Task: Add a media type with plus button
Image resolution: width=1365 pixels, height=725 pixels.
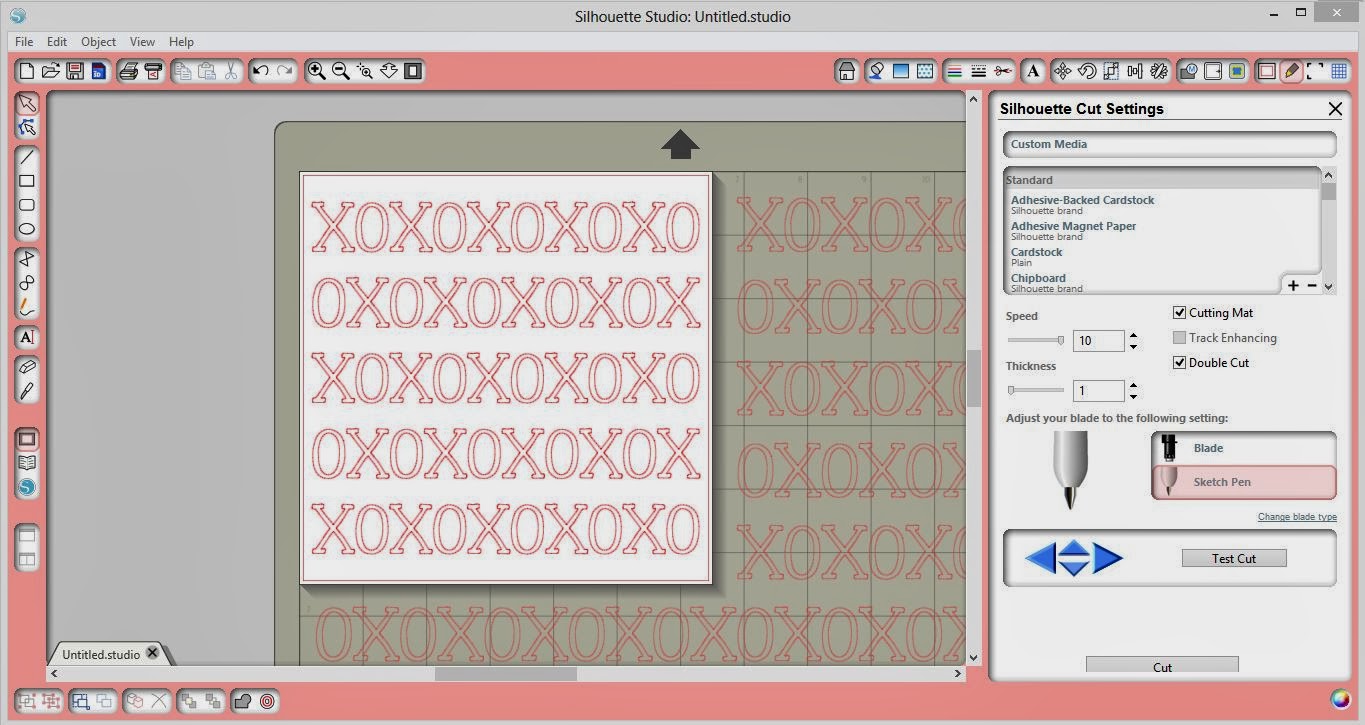Action: pos(1293,286)
